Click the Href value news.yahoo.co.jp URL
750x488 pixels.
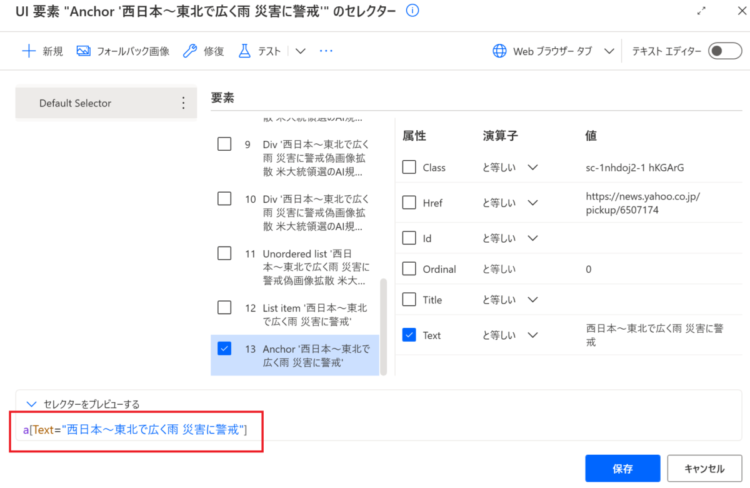[643, 203]
